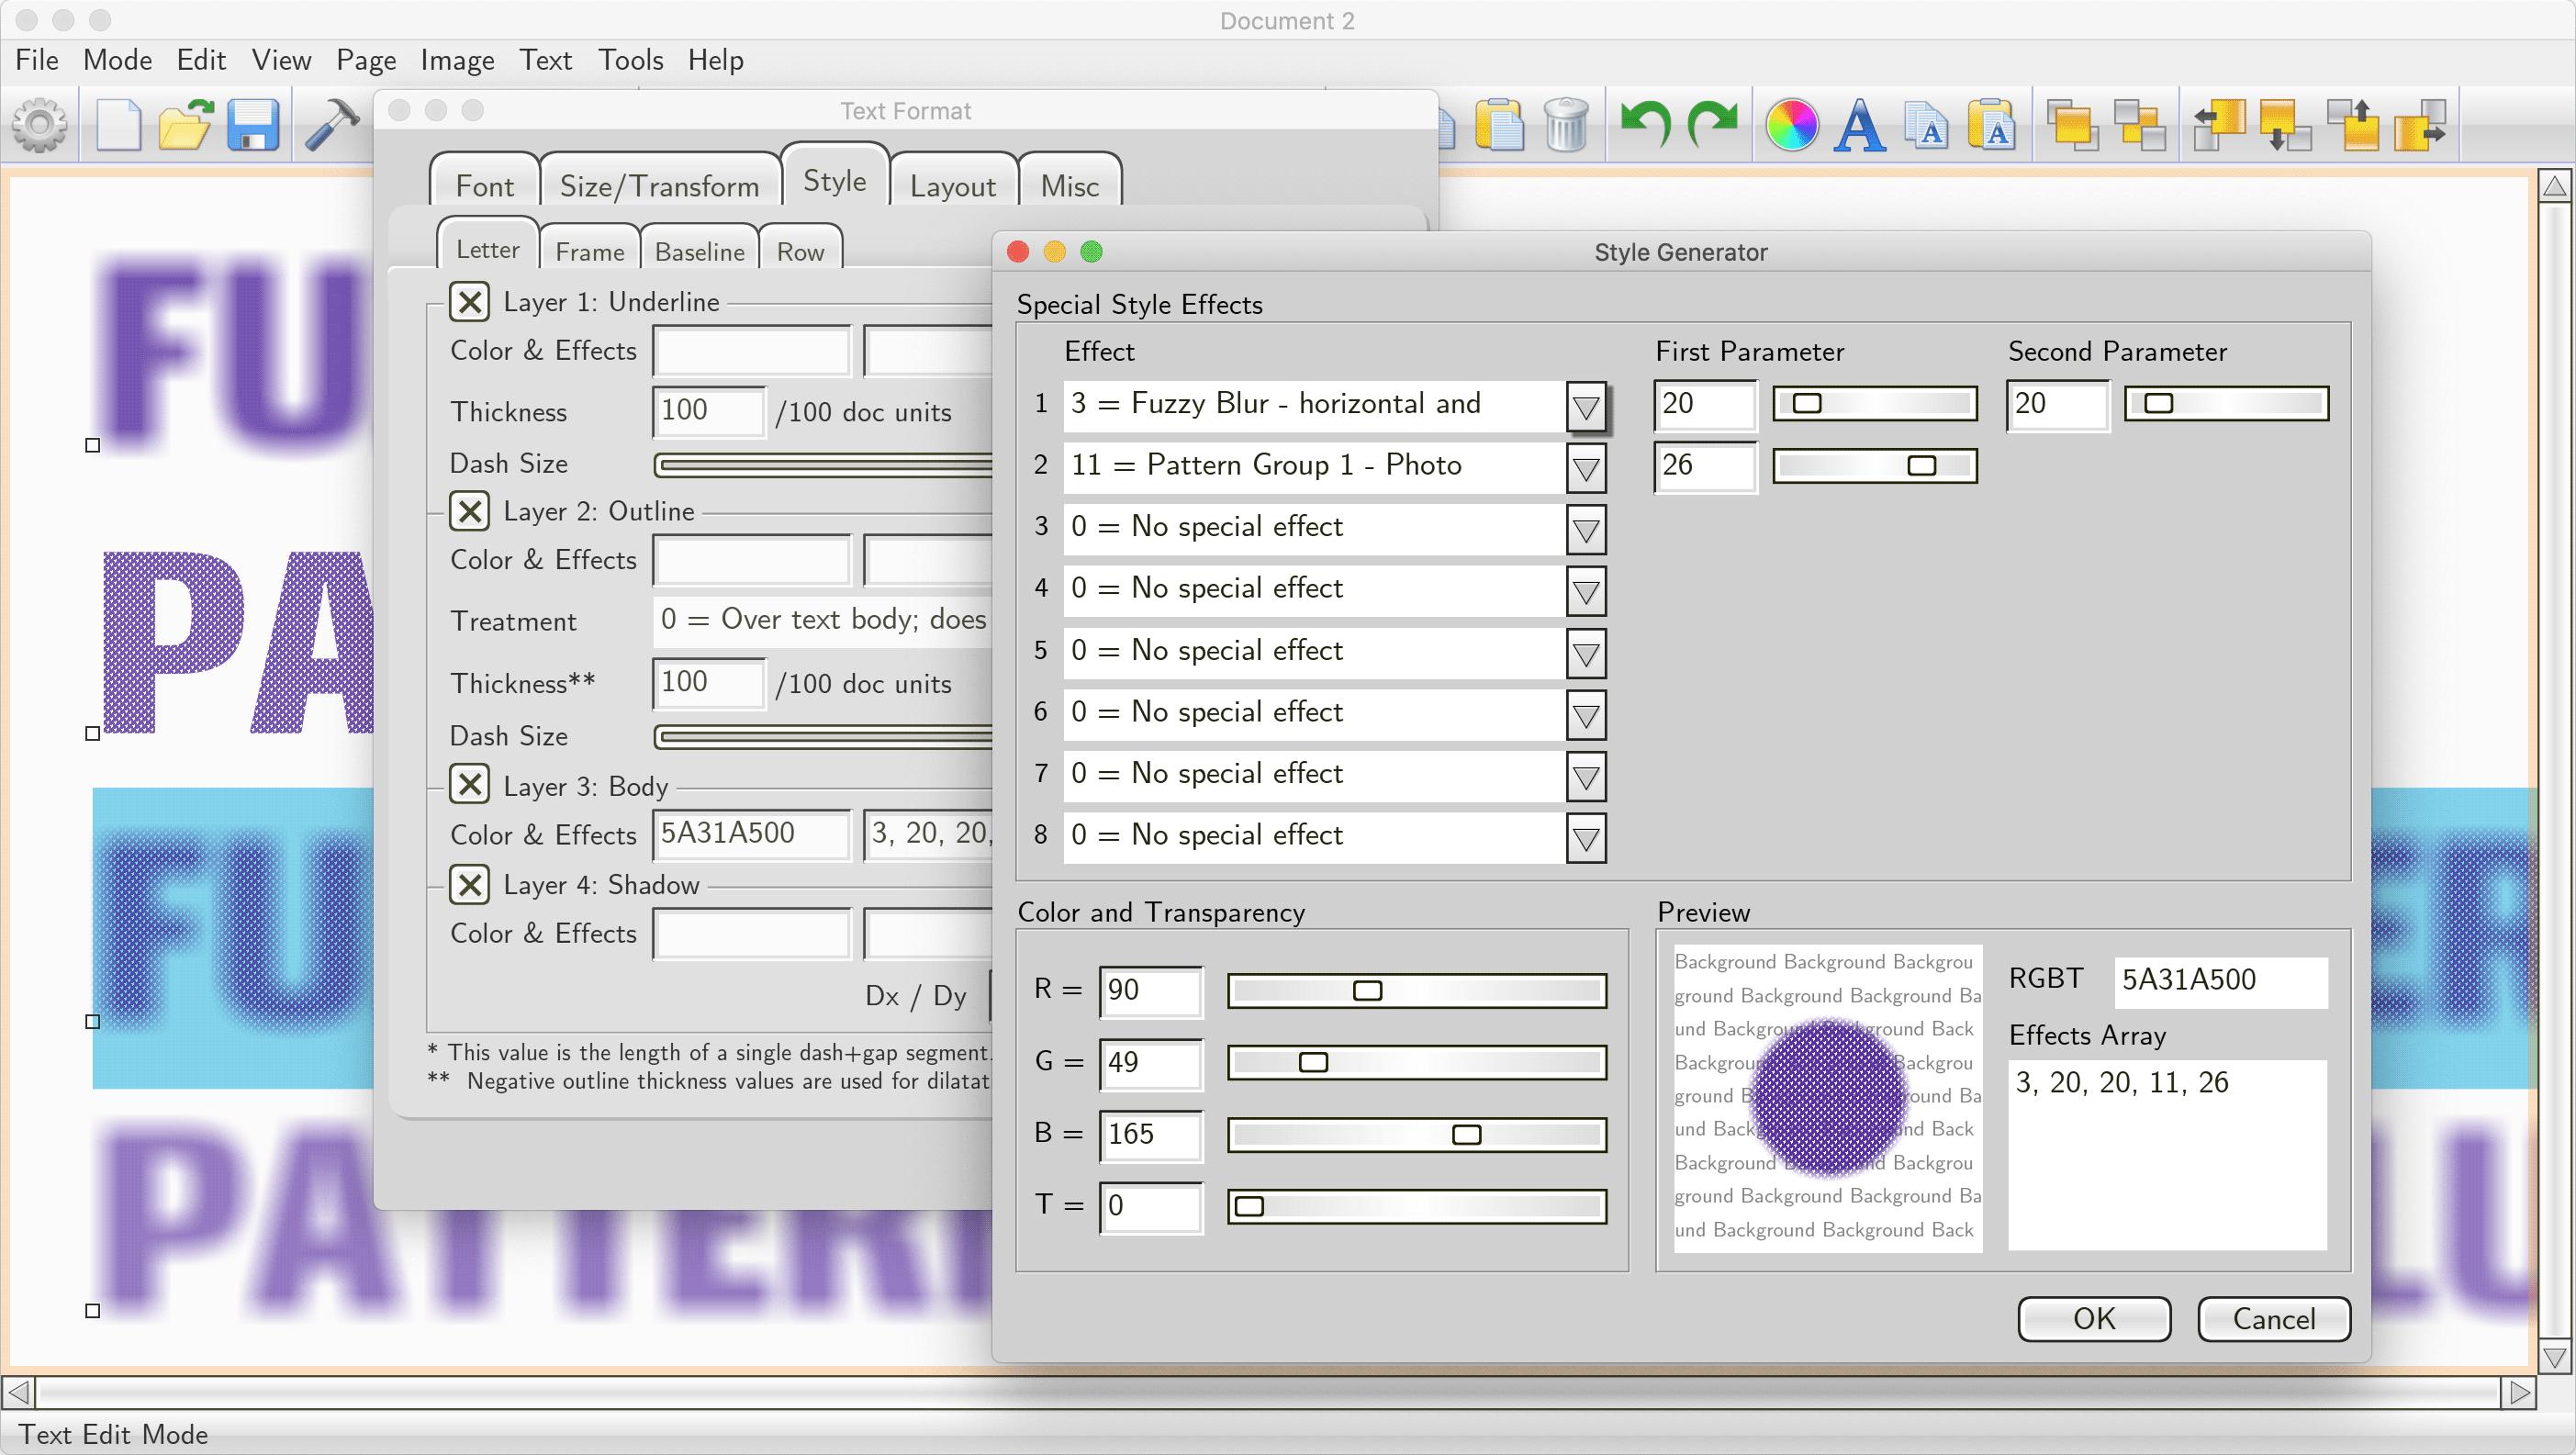Open the effect 6 dropdown arrow

(1586, 715)
